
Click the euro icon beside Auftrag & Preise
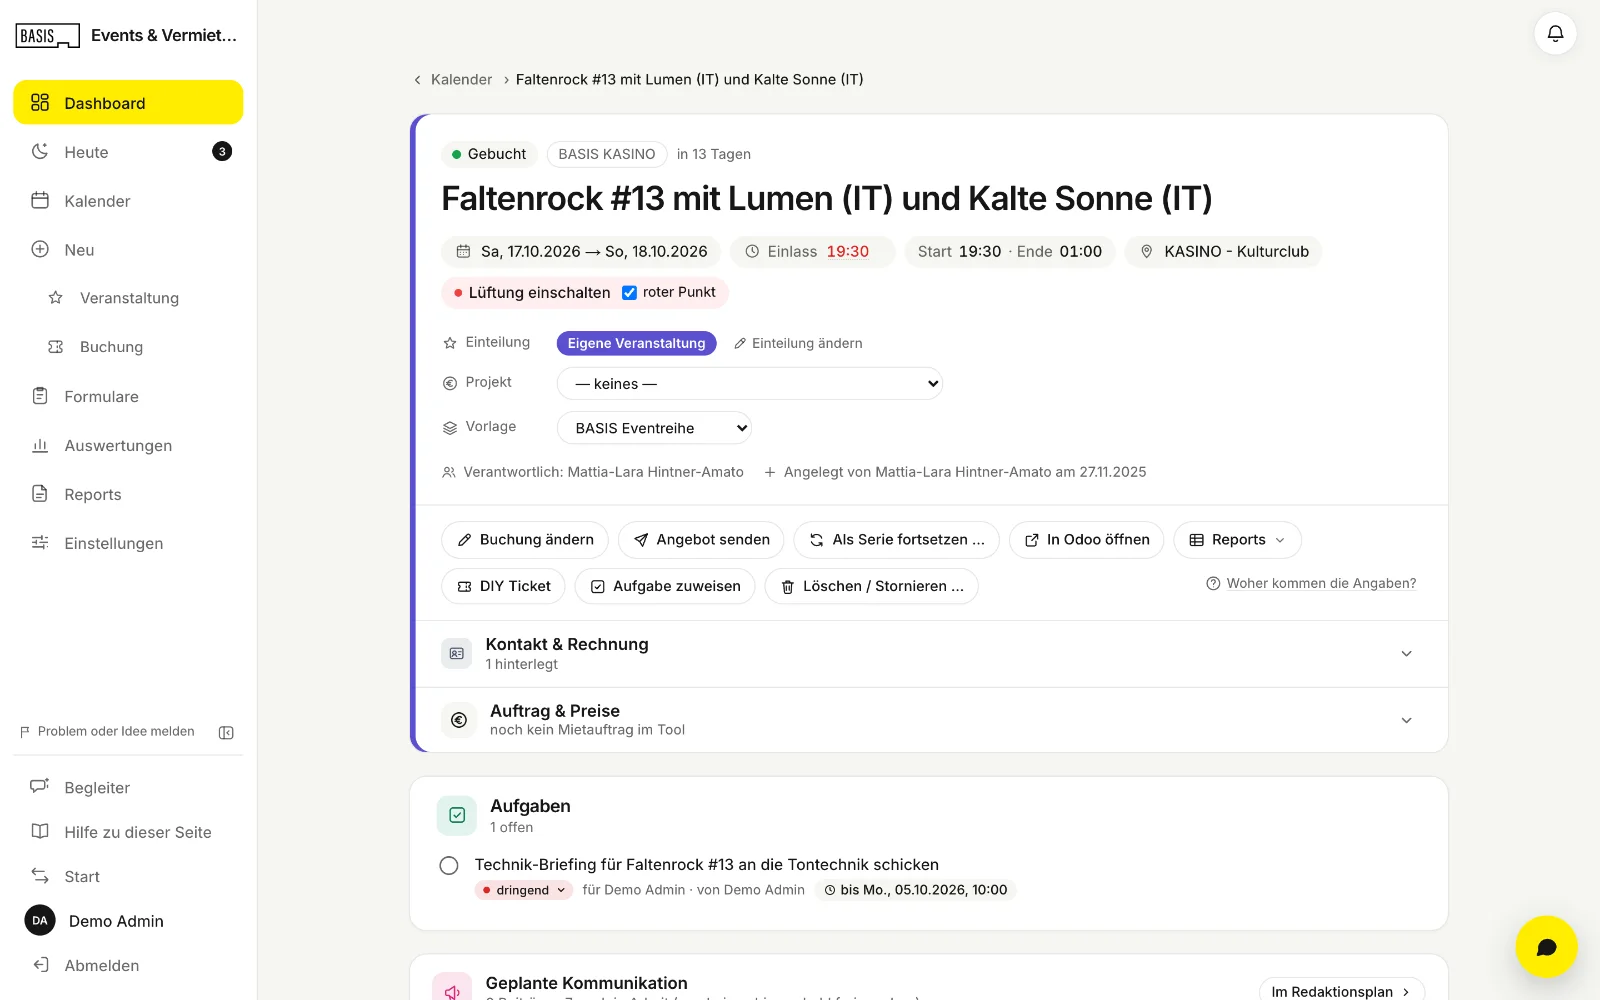(459, 720)
